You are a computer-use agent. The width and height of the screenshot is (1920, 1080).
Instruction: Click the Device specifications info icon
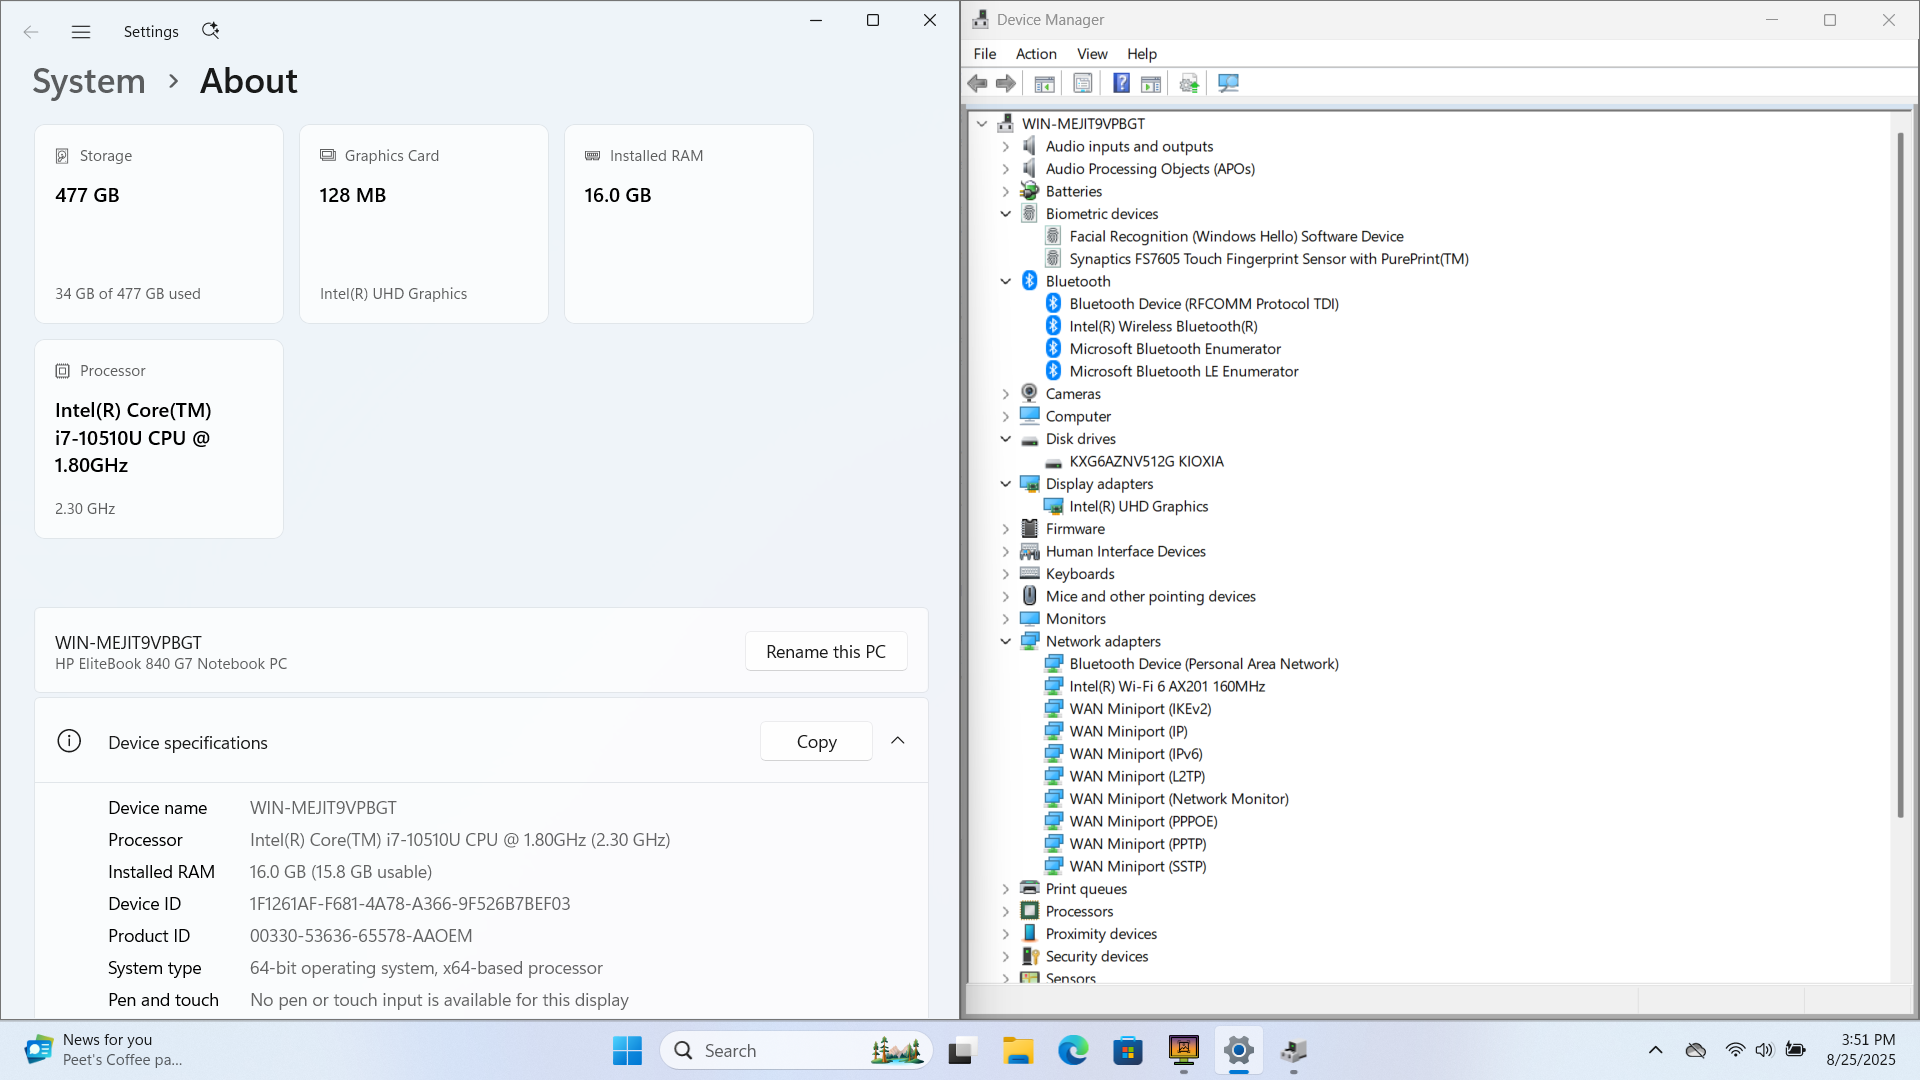[69, 741]
